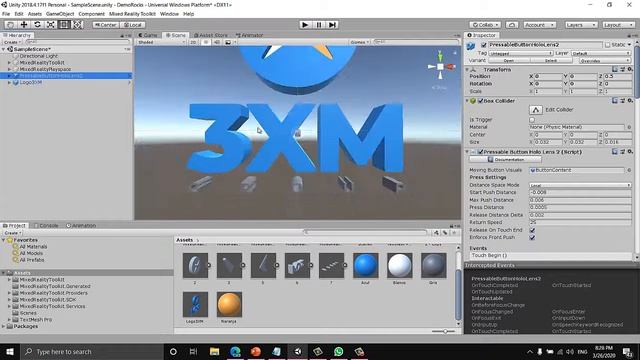Toggle GameObject active checkbox in Inspector
This screenshot has height=360, width=640.
coord(484,45)
